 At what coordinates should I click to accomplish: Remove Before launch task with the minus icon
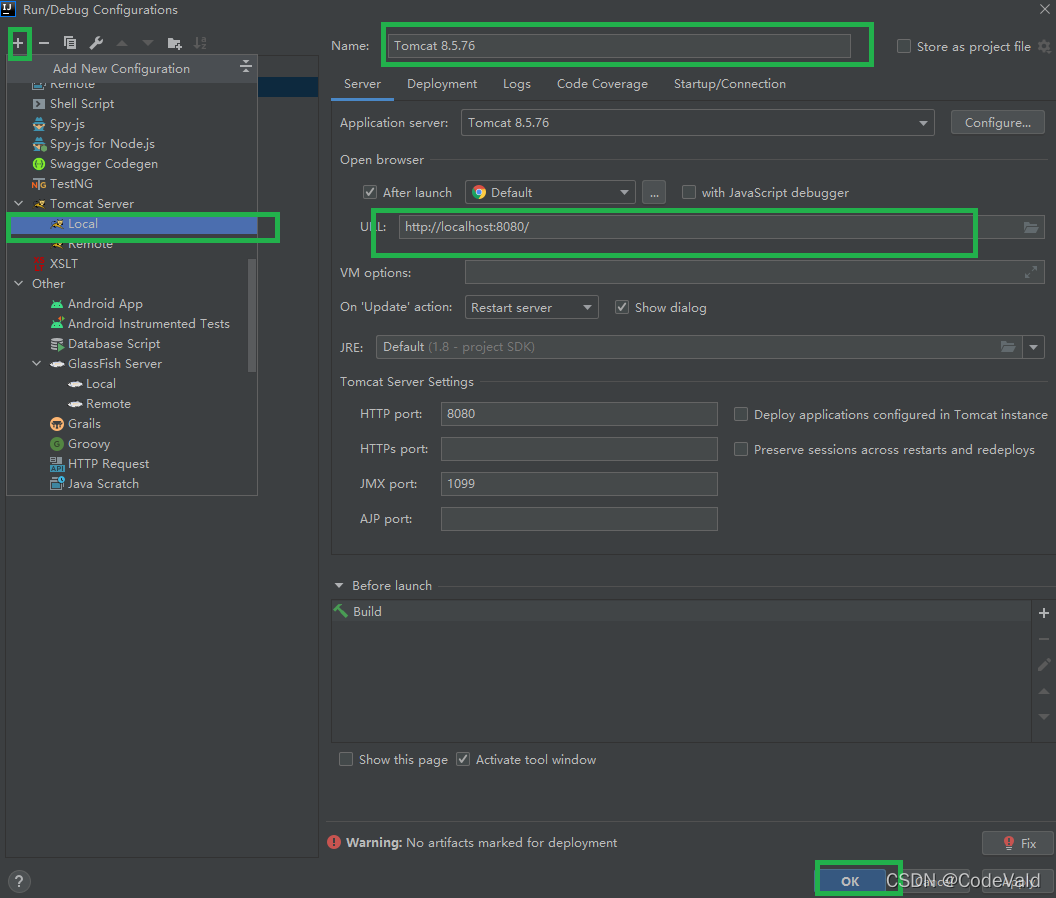1043,639
